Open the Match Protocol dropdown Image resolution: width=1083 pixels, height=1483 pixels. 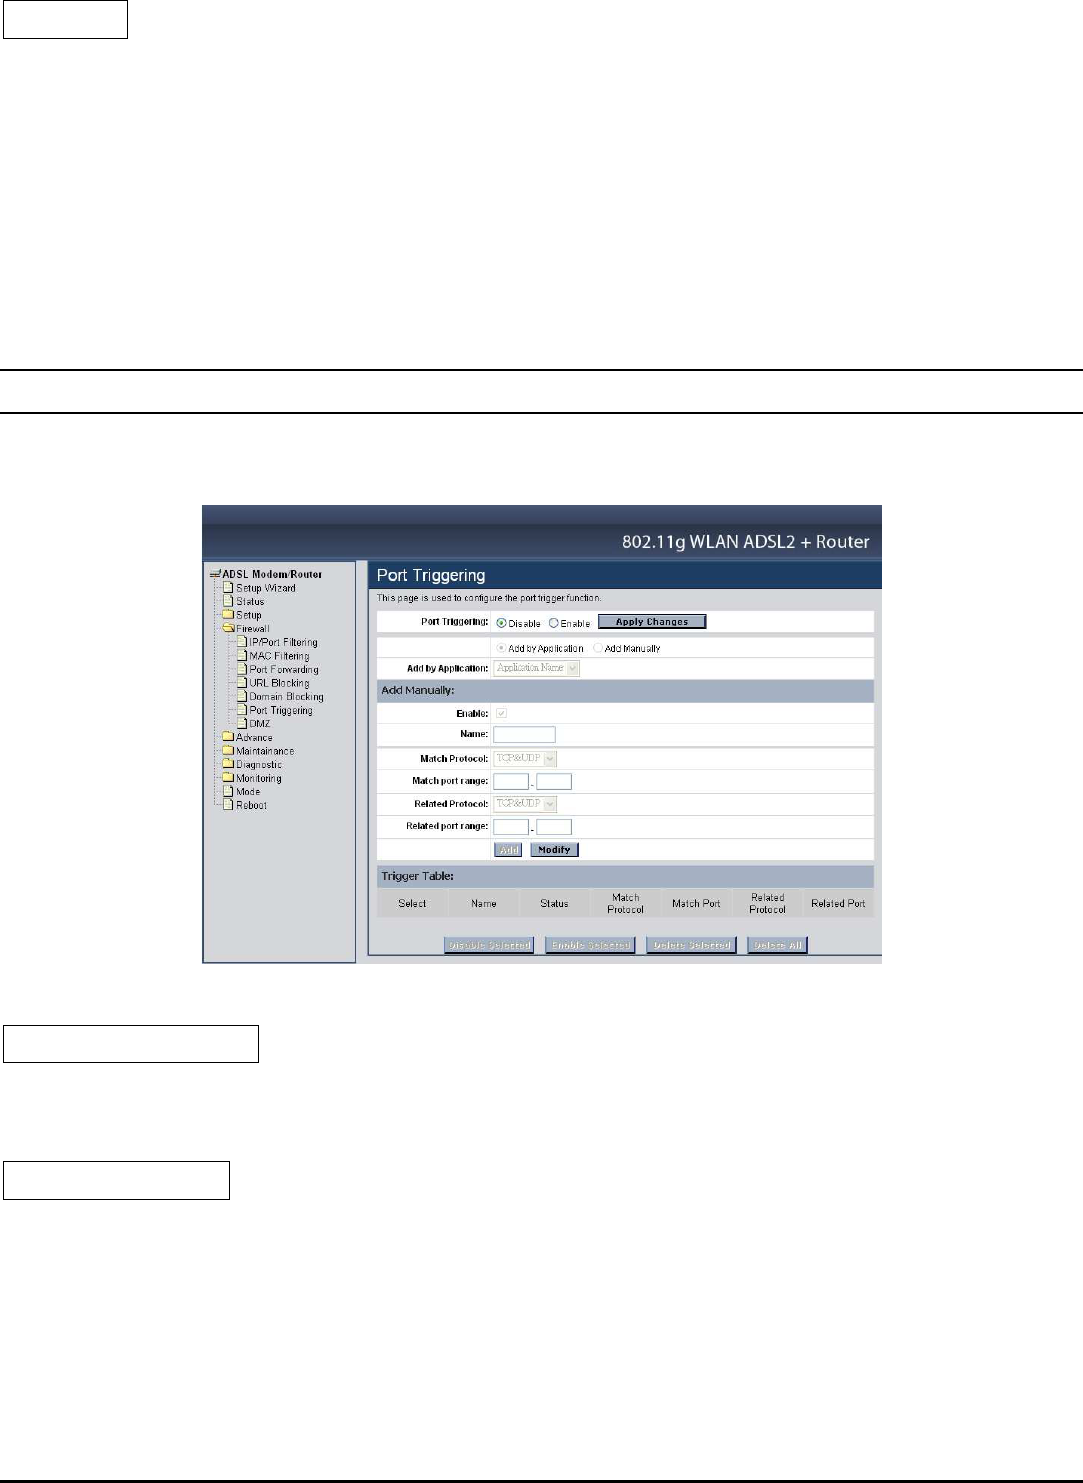[x=525, y=759]
